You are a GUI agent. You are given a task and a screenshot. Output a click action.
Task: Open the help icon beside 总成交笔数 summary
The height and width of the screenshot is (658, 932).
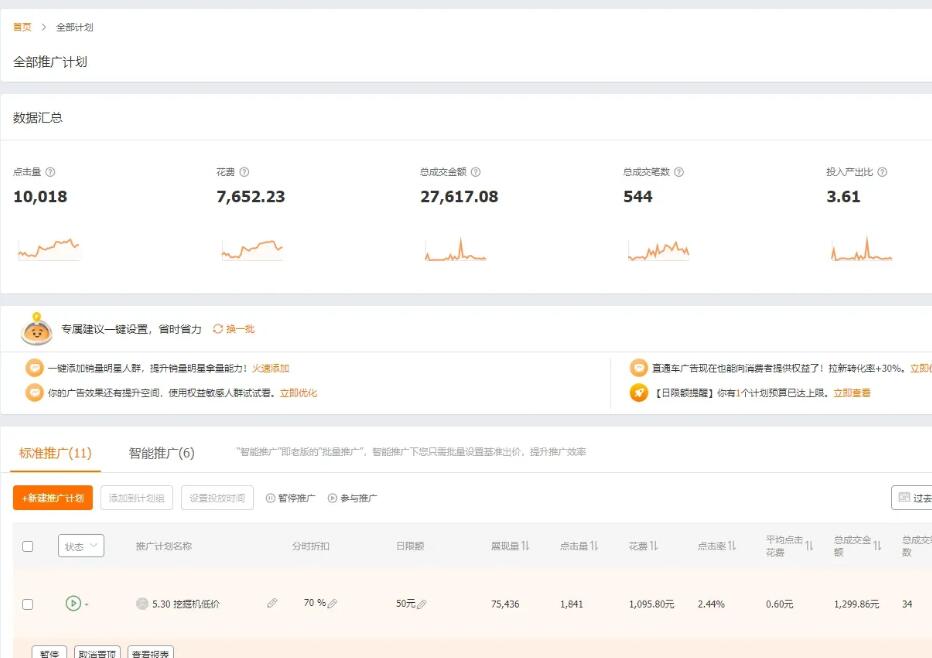(679, 172)
